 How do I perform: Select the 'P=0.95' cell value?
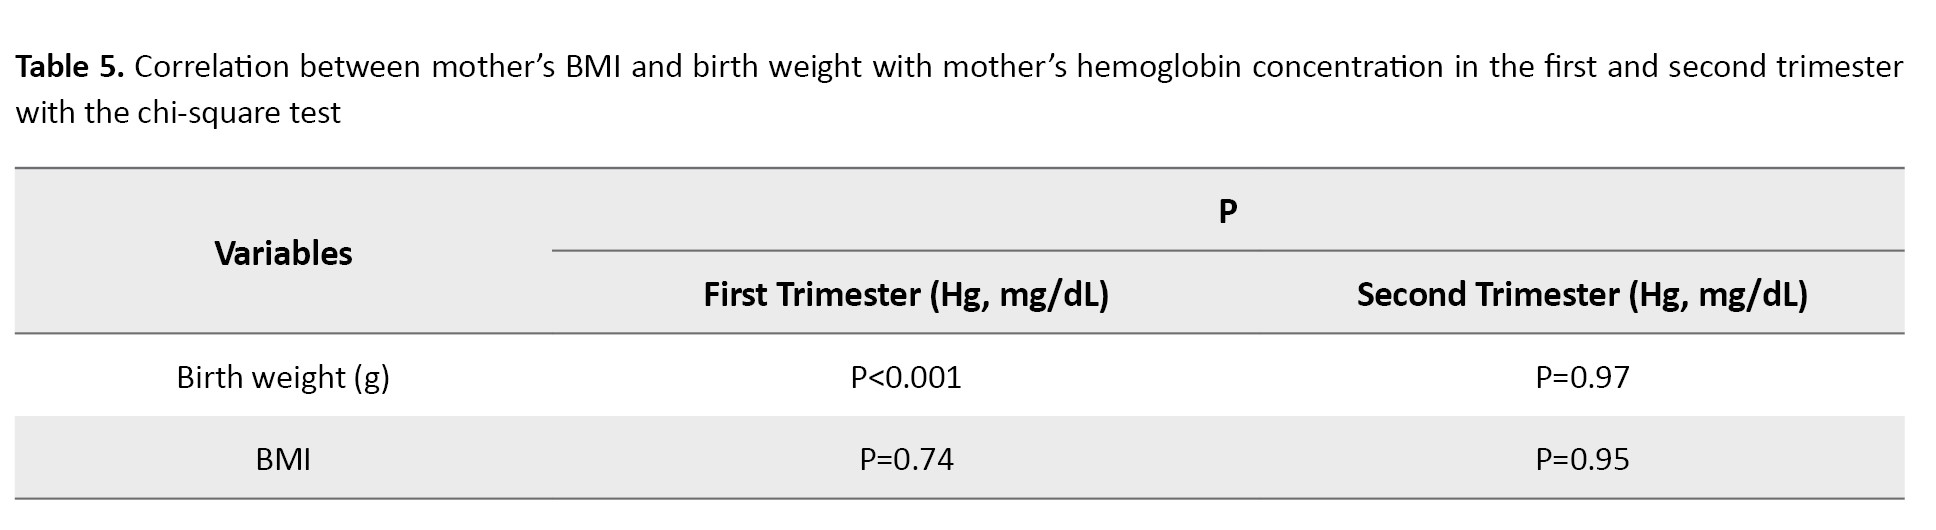[1582, 459]
